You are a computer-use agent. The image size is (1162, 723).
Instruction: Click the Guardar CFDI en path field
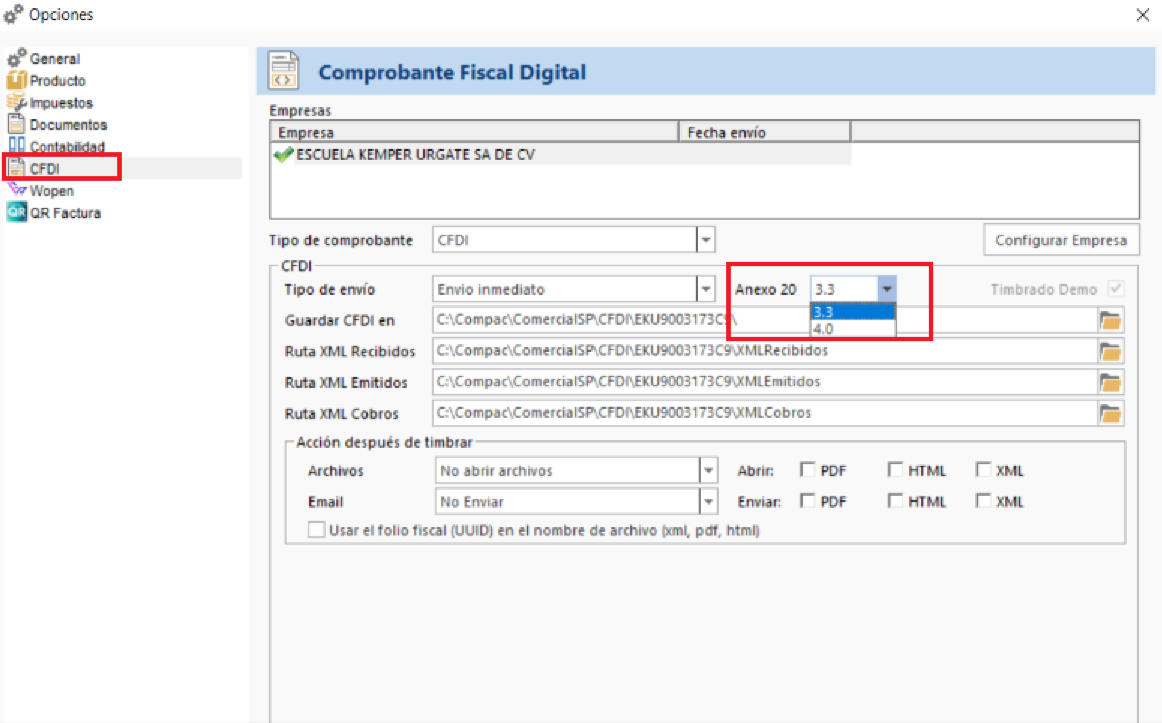pyautogui.click(x=765, y=320)
